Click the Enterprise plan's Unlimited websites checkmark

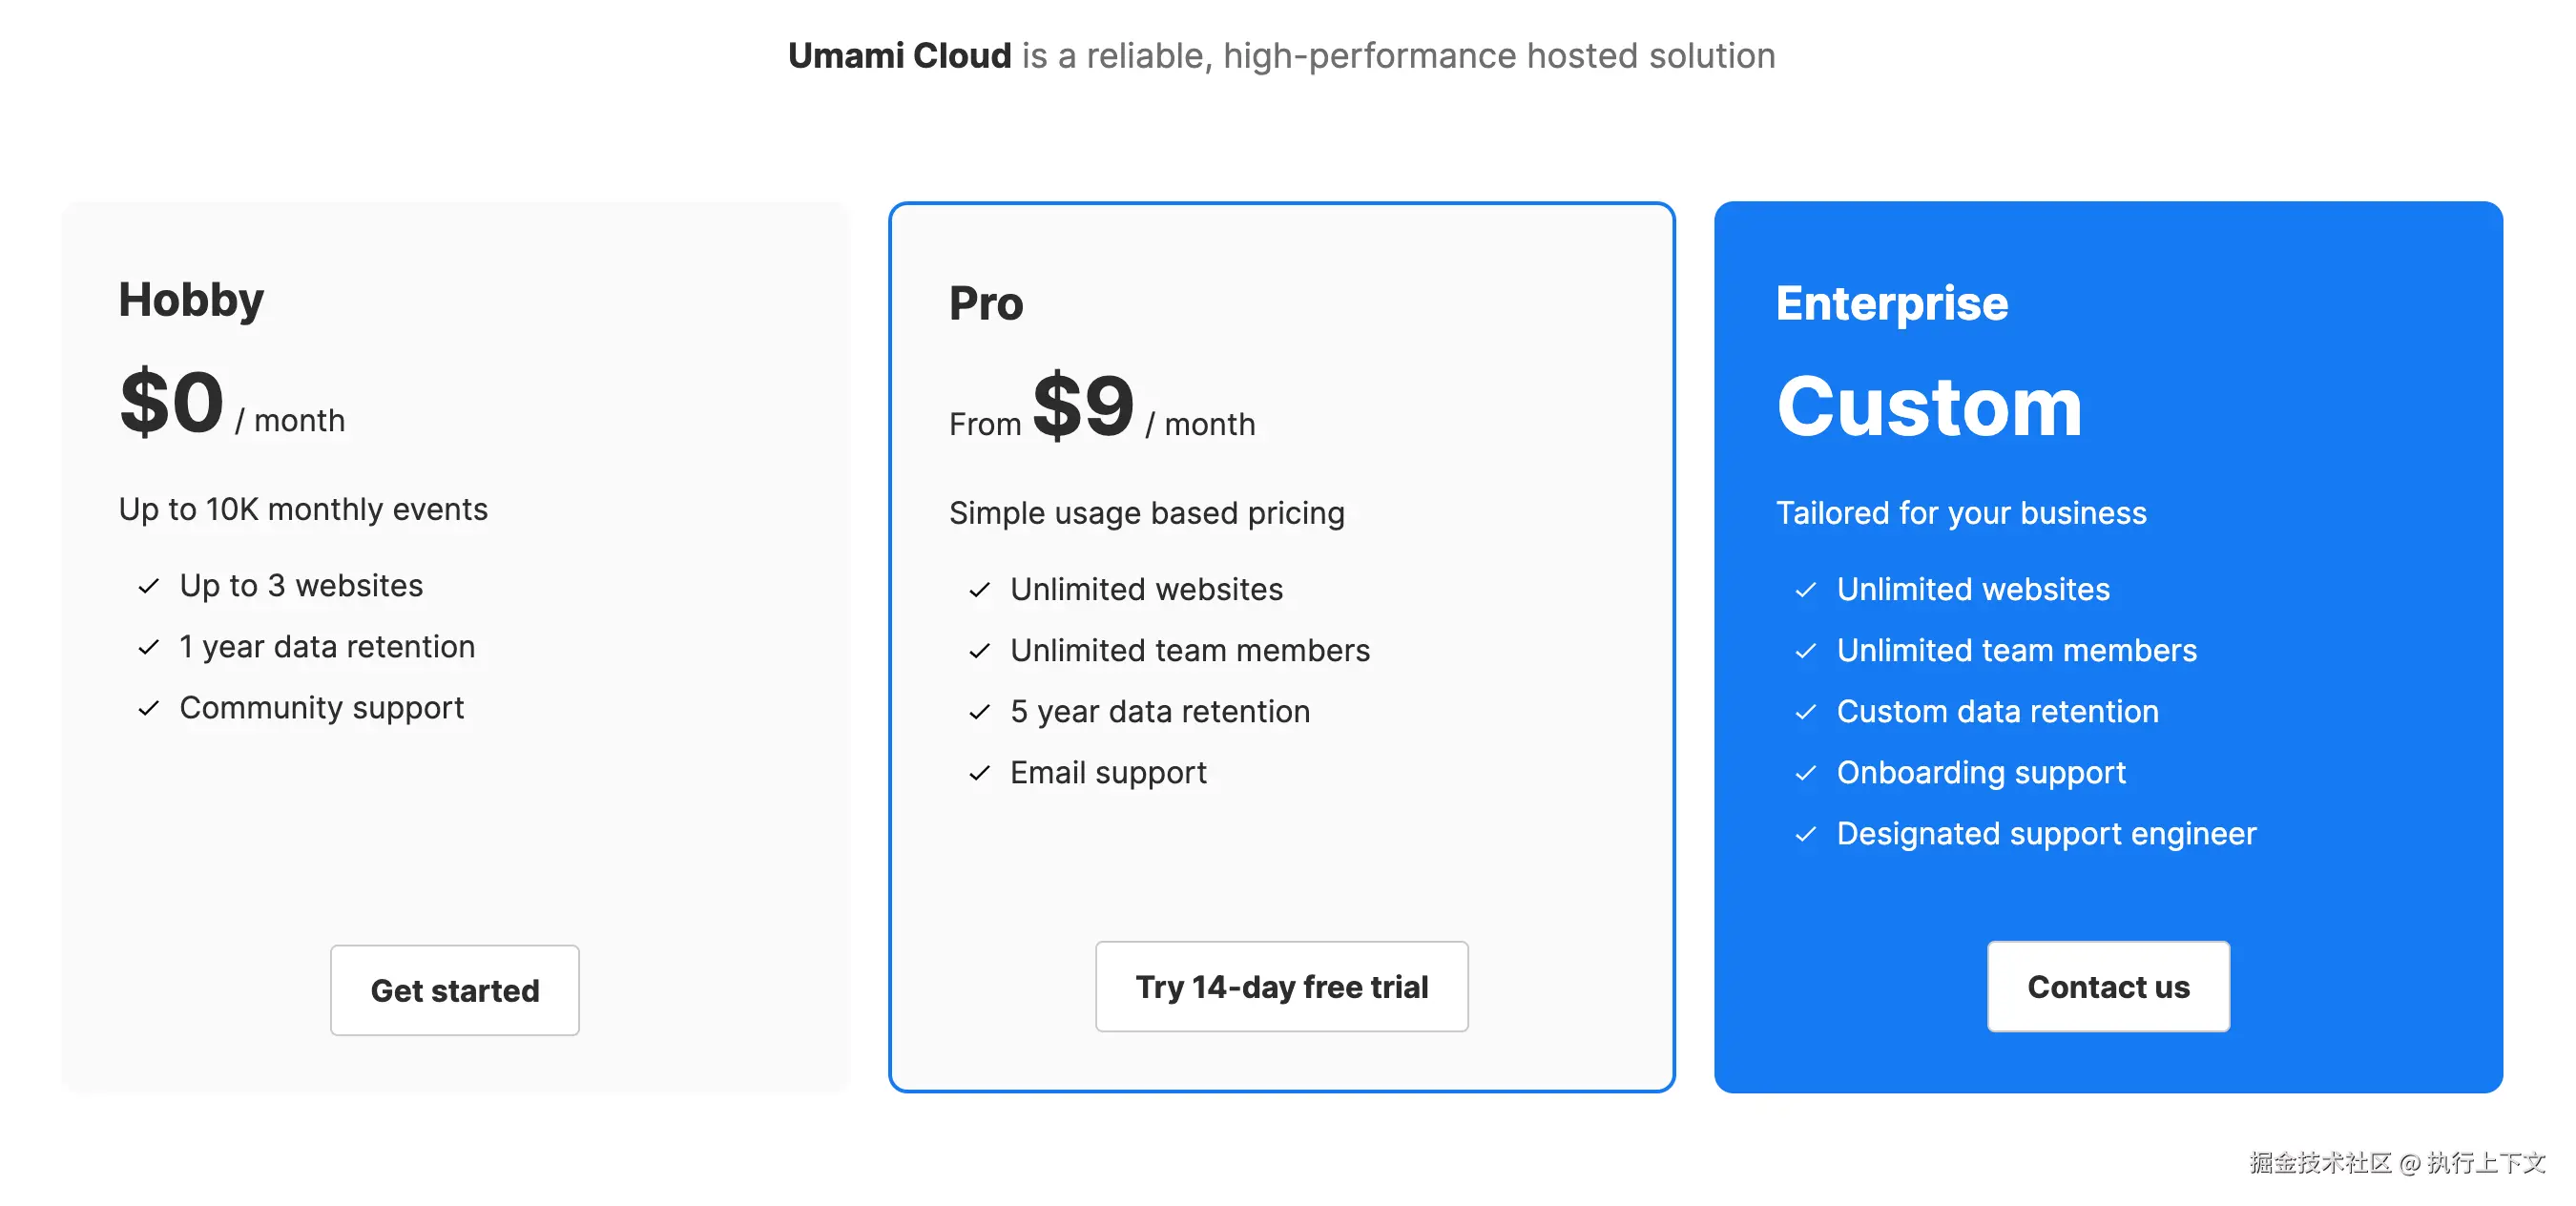click(x=1805, y=590)
